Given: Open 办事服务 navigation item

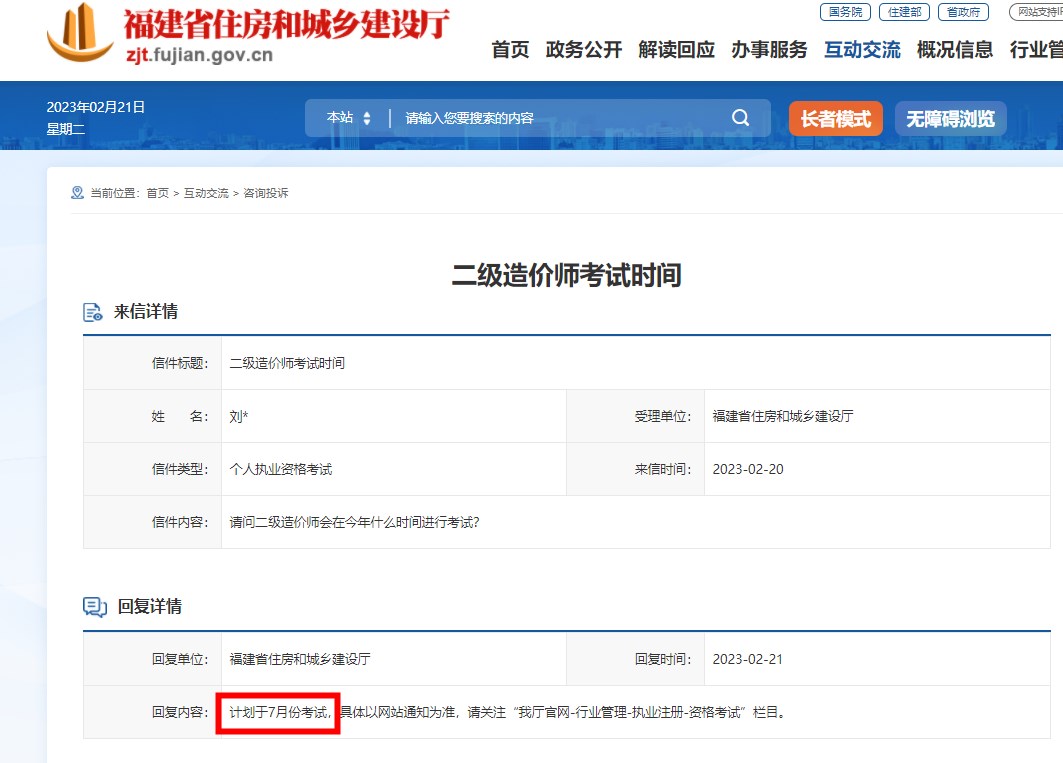Looking at the screenshot, I should coord(769,50).
